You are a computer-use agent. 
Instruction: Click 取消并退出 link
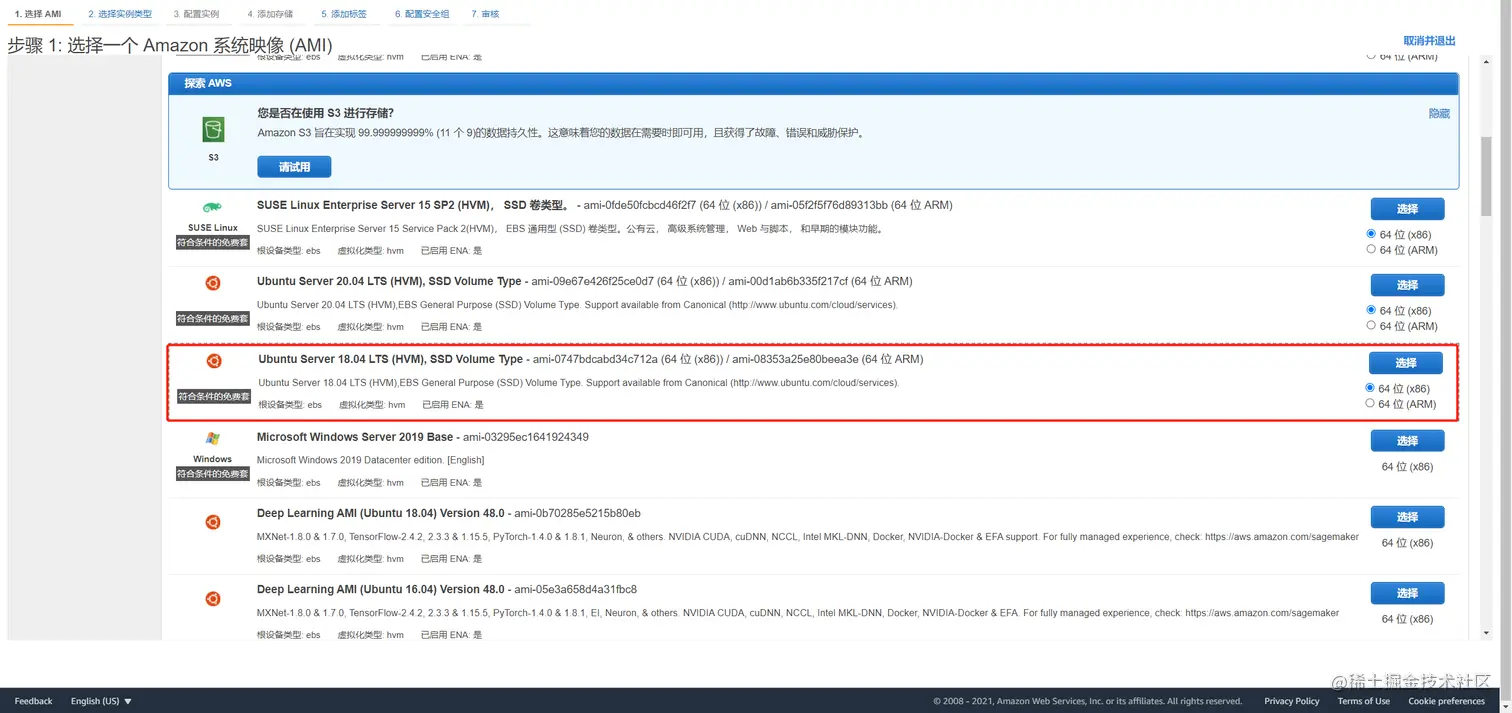pyautogui.click(x=1429, y=41)
